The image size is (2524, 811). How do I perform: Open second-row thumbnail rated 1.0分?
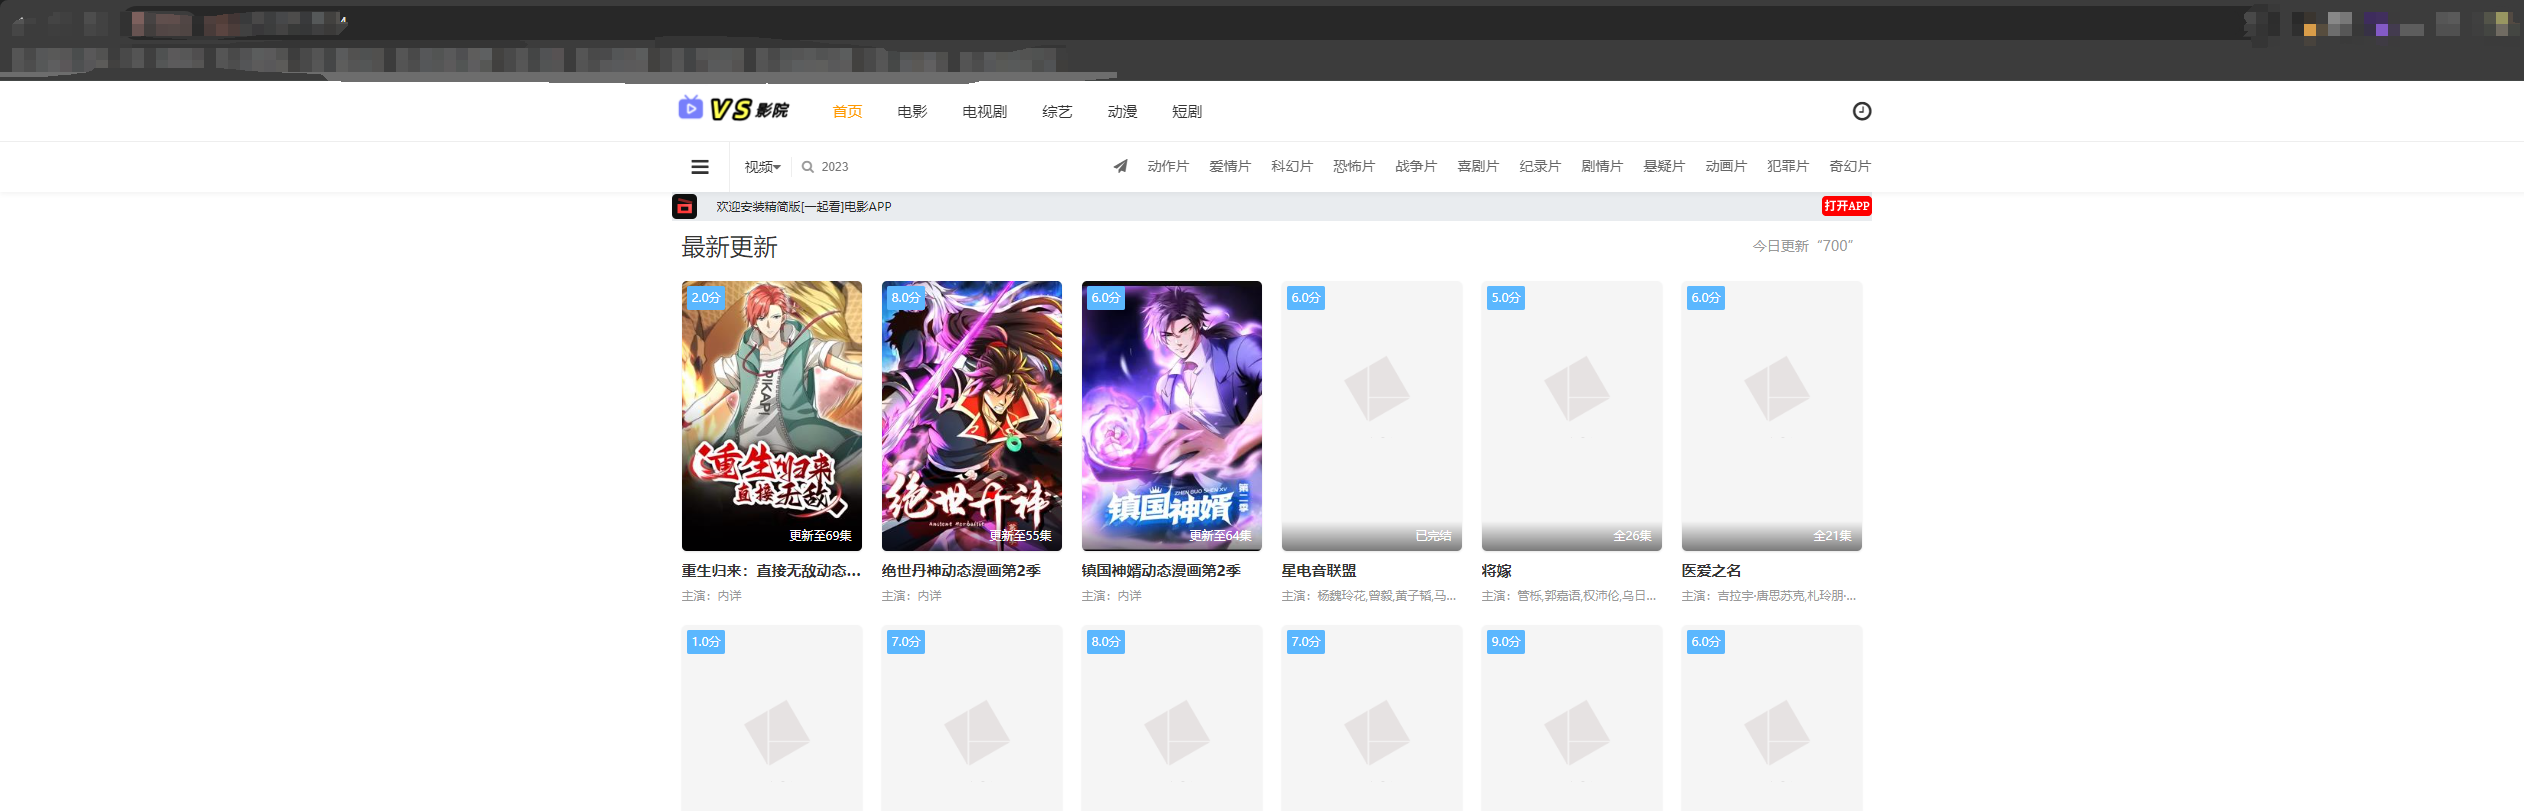pyautogui.click(x=772, y=718)
